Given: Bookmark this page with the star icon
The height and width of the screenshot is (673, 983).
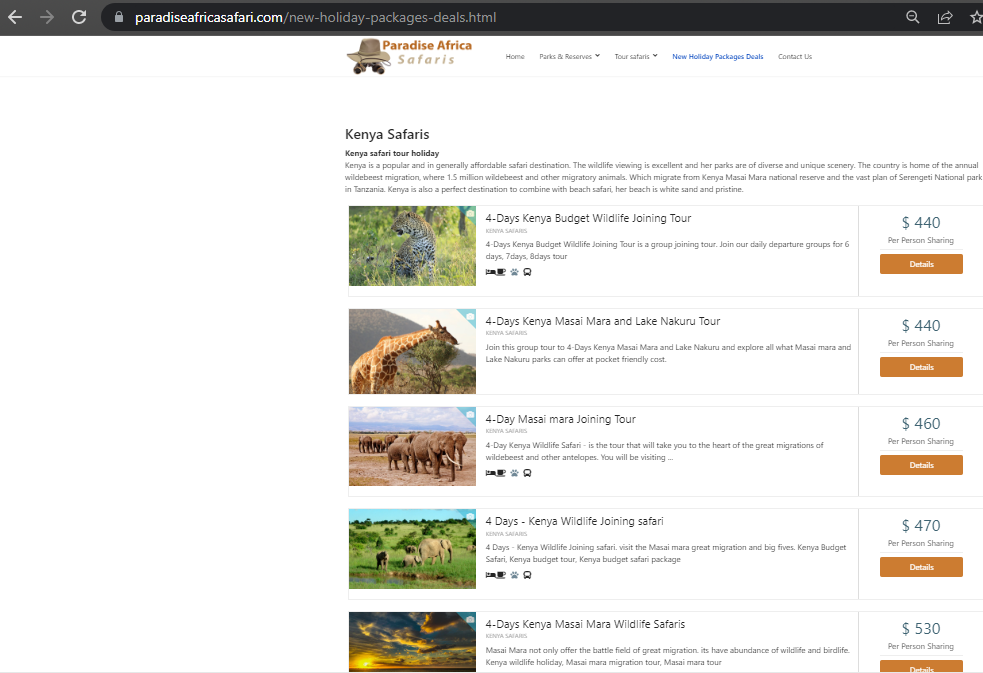Looking at the screenshot, I should click(975, 17).
